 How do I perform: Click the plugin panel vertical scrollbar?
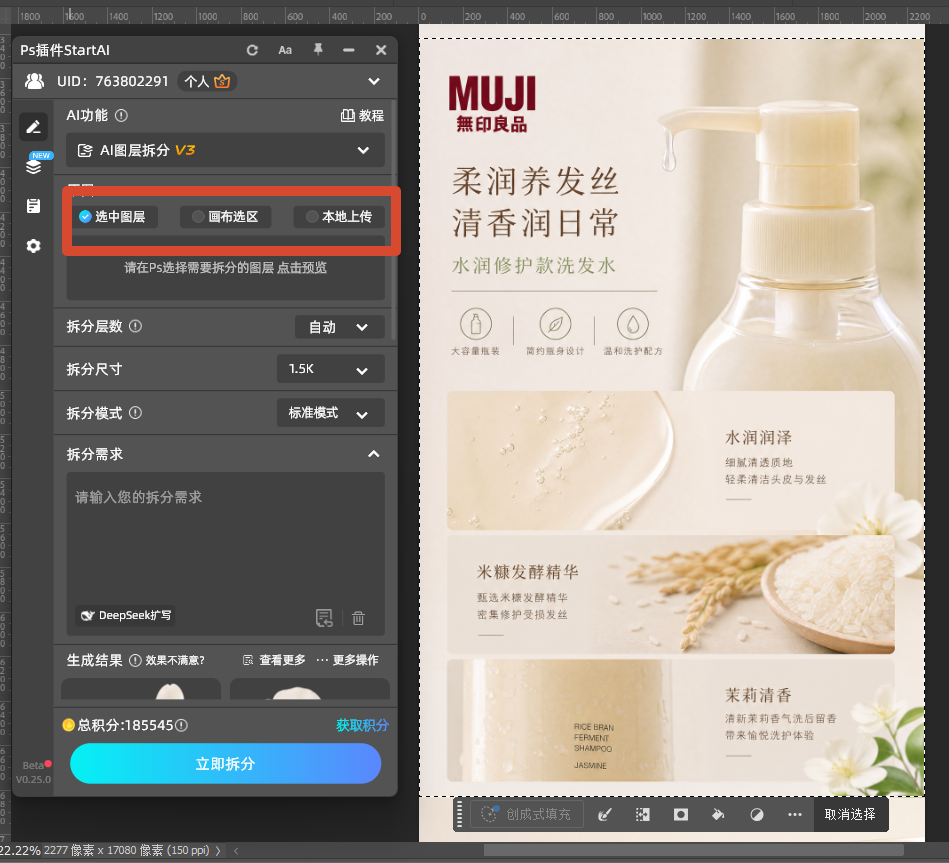(395, 221)
